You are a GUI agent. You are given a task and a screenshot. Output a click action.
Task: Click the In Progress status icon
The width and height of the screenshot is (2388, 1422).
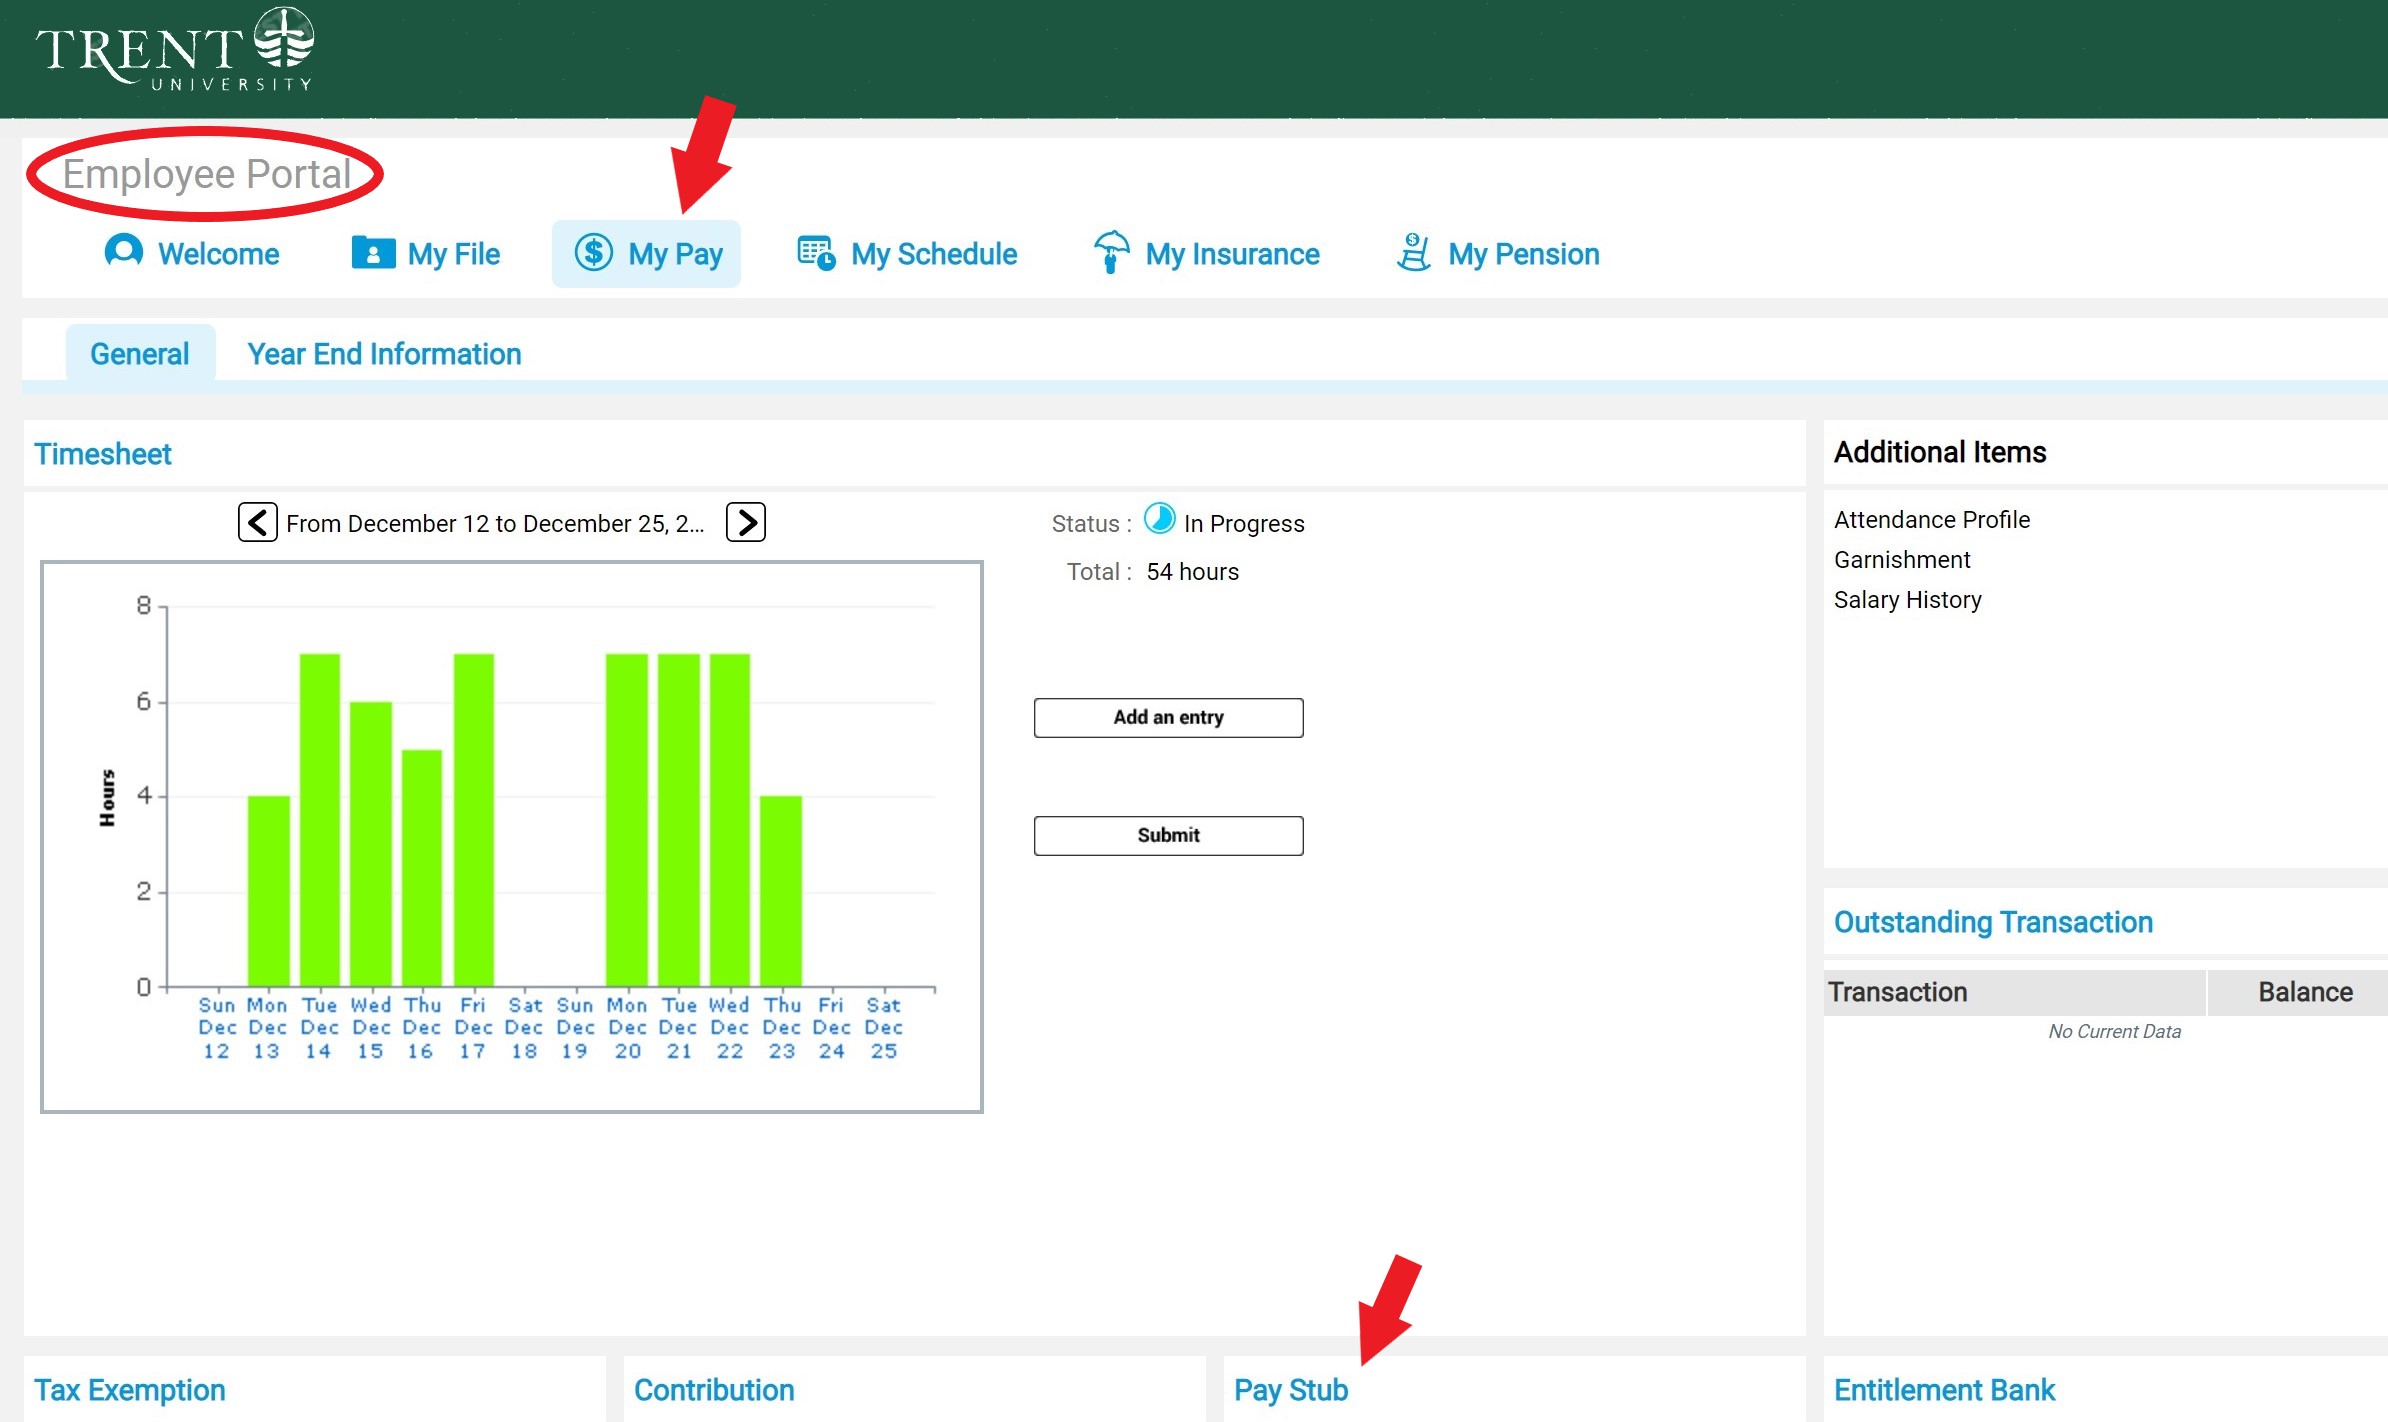[x=1159, y=519]
